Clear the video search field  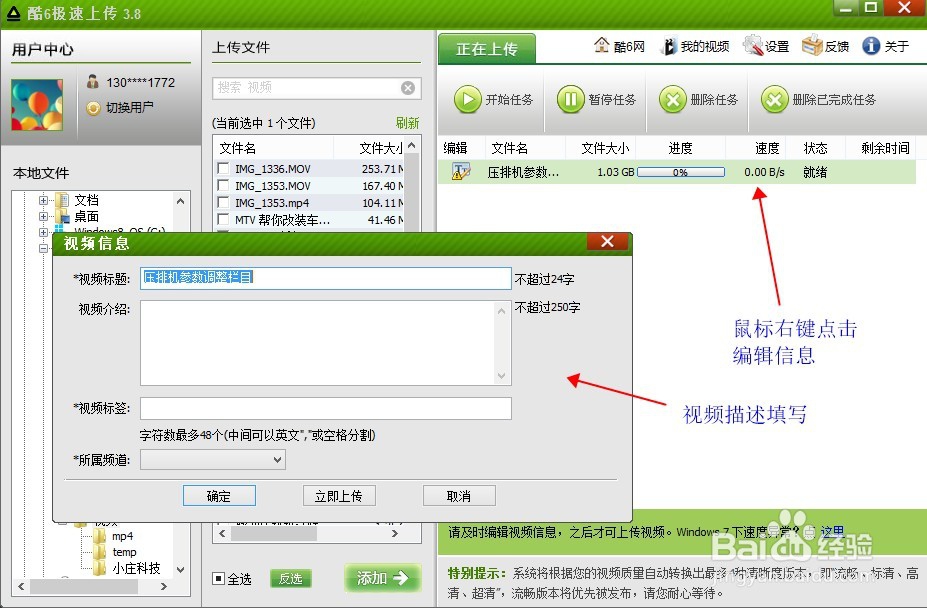point(408,88)
